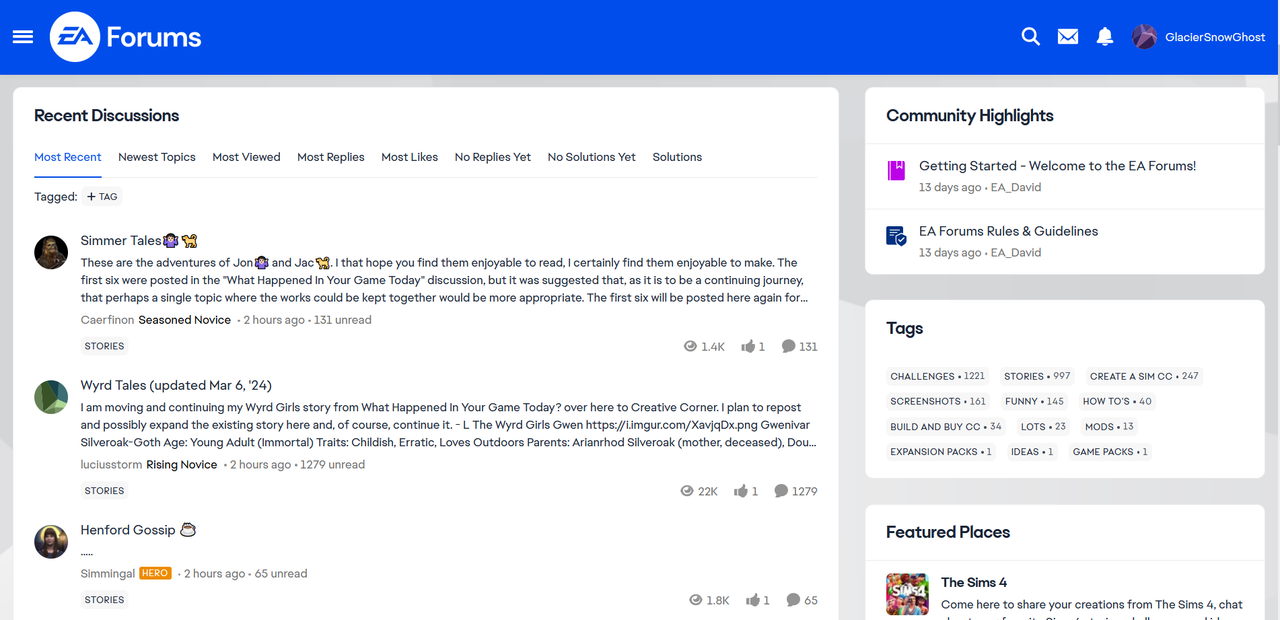Open the Wyrd Tales discussion
The height and width of the screenshot is (620, 1280).
(176, 385)
